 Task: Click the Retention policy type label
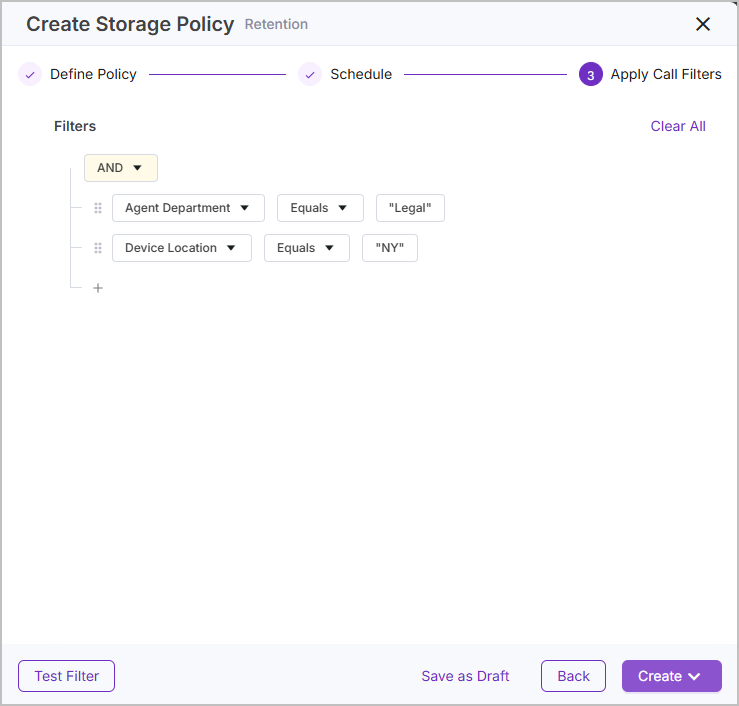[276, 24]
